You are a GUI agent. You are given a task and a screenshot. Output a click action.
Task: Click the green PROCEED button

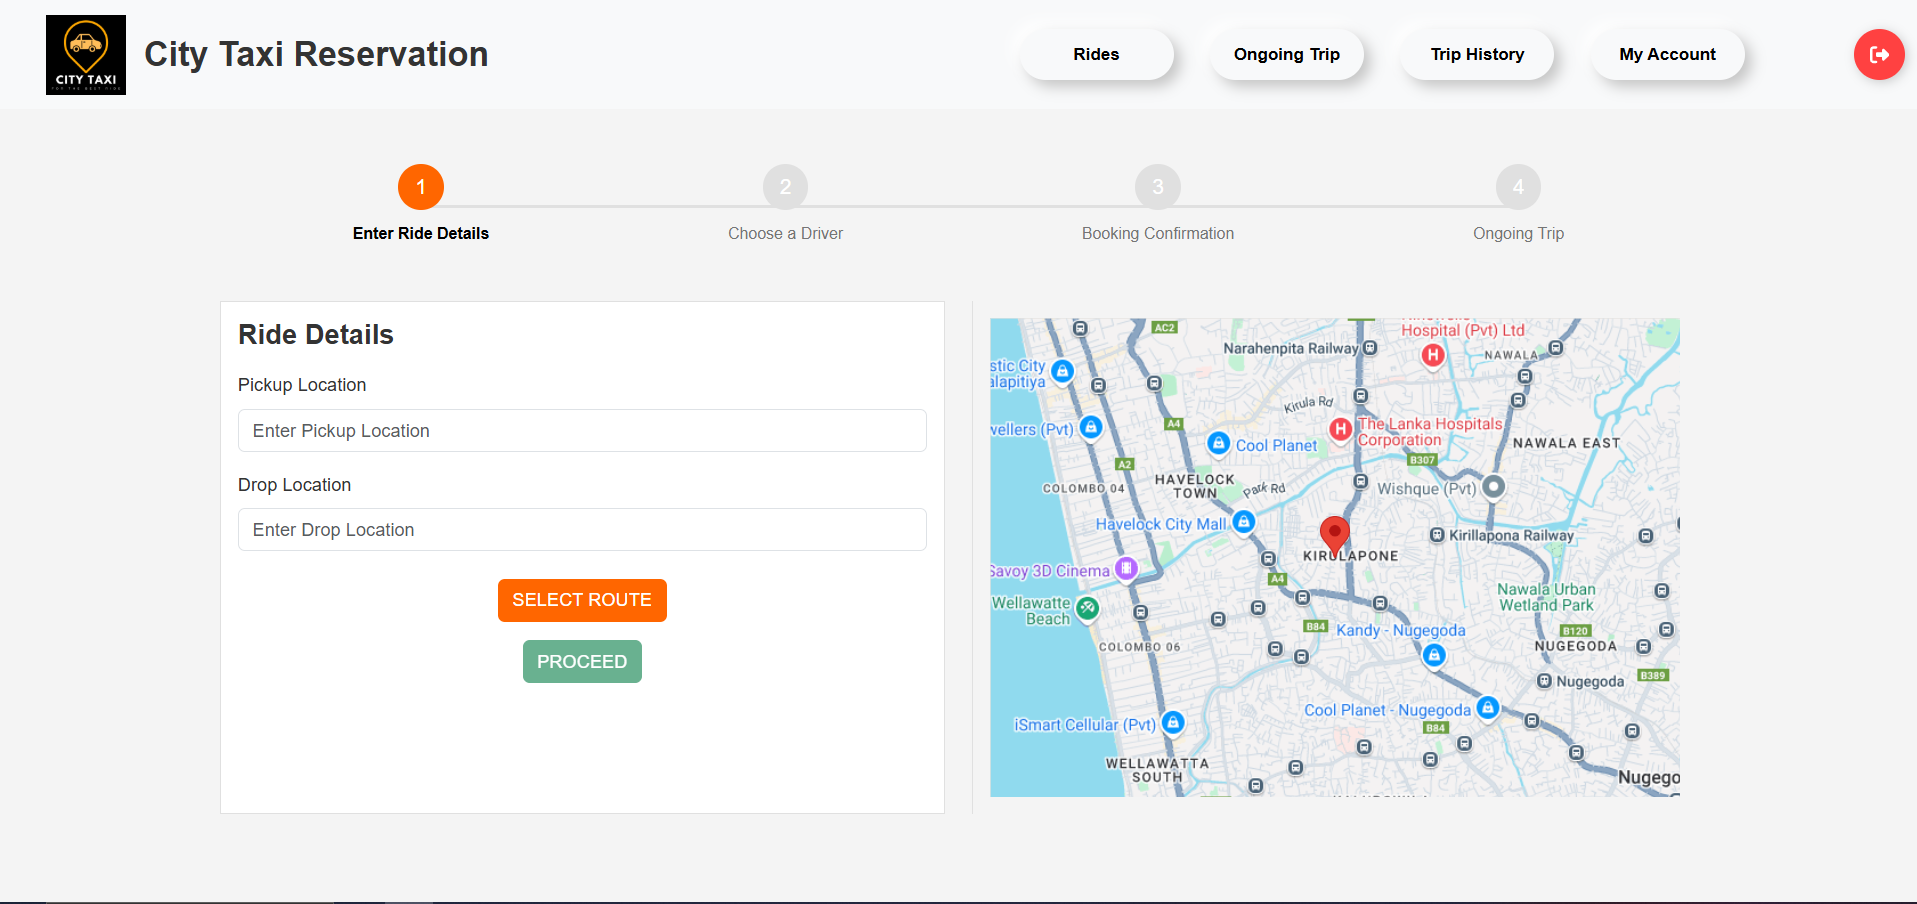pos(582,662)
